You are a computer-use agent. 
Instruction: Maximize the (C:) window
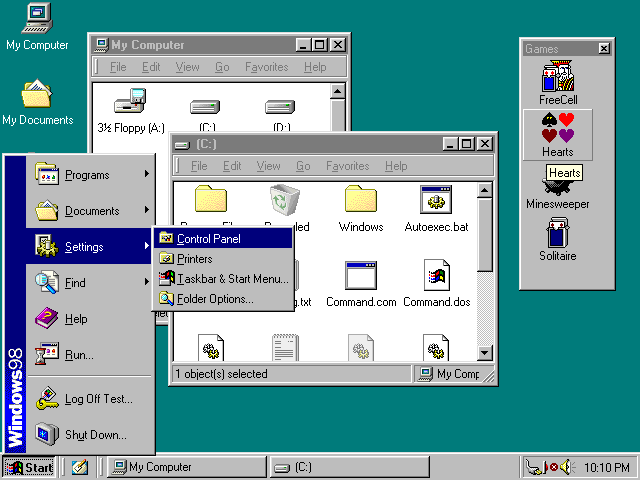467,144
